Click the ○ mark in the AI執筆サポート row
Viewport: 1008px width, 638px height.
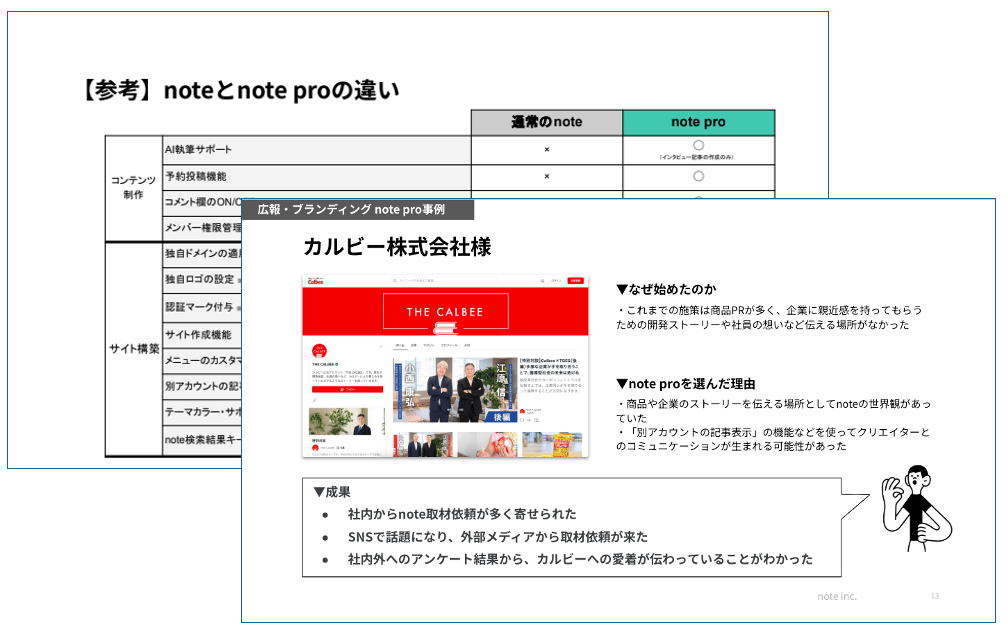pyautogui.click(x=698, y=145)
